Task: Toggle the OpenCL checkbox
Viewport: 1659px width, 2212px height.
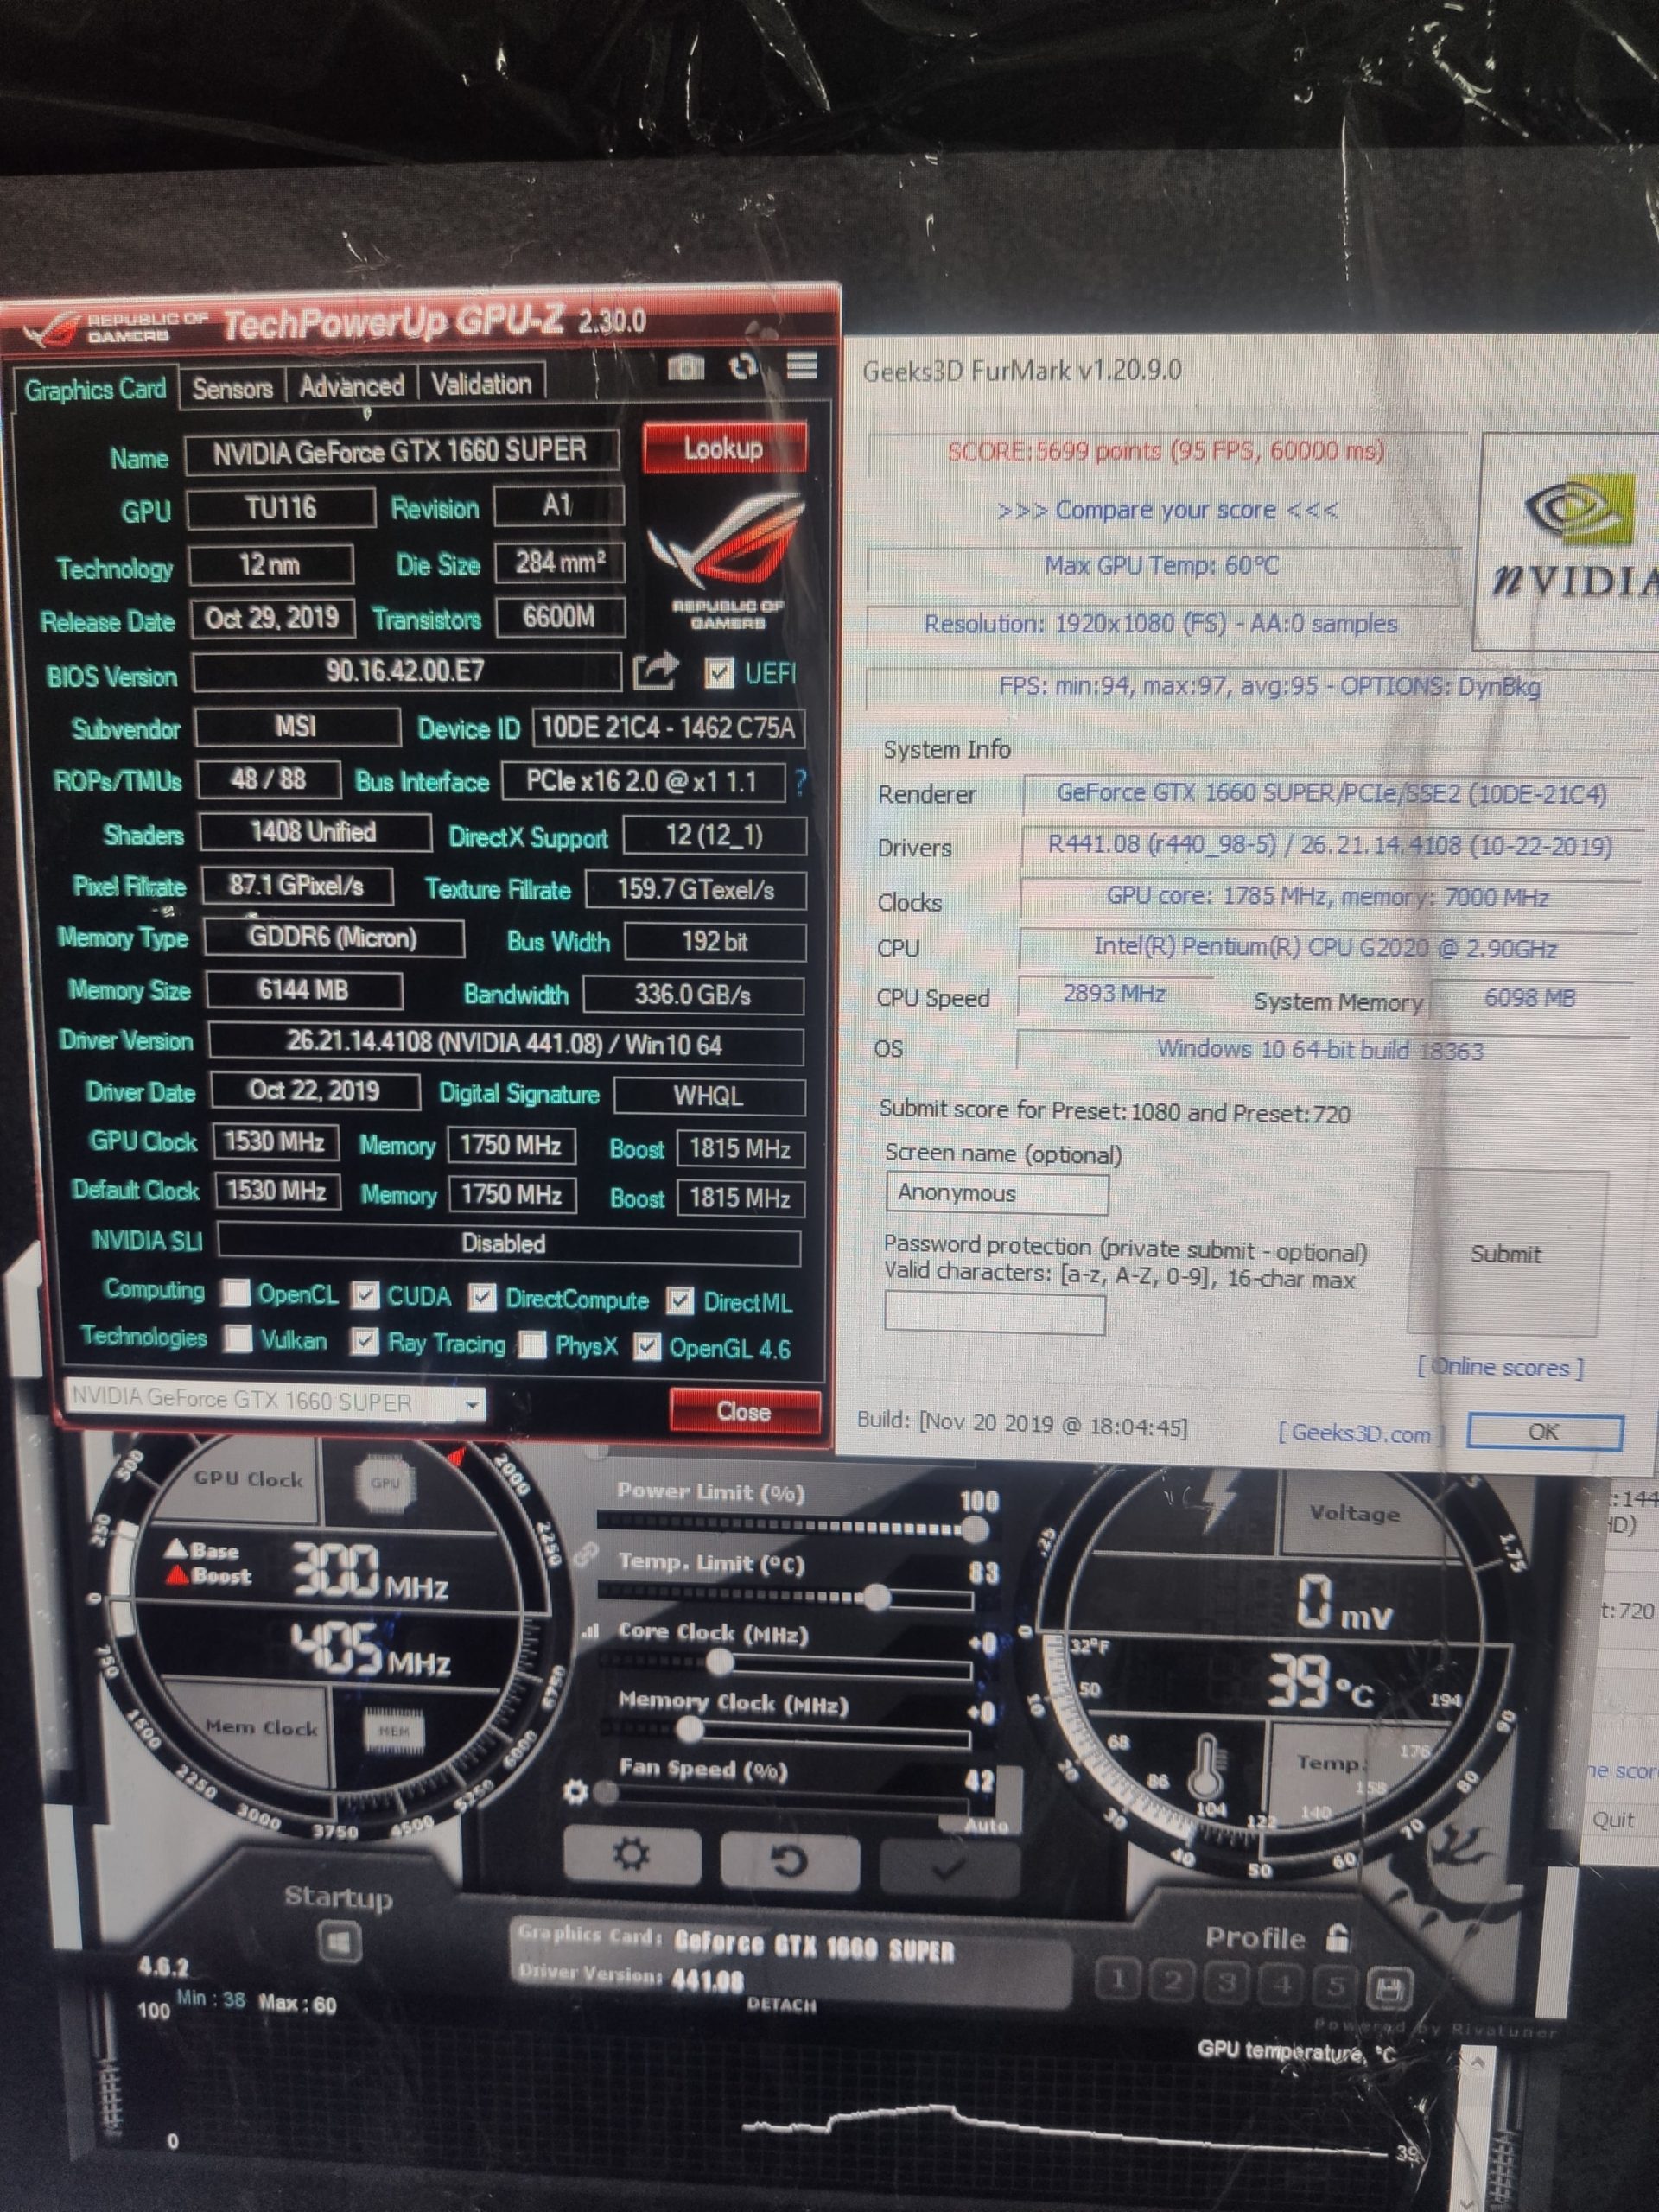Action: click(236, 1292)
